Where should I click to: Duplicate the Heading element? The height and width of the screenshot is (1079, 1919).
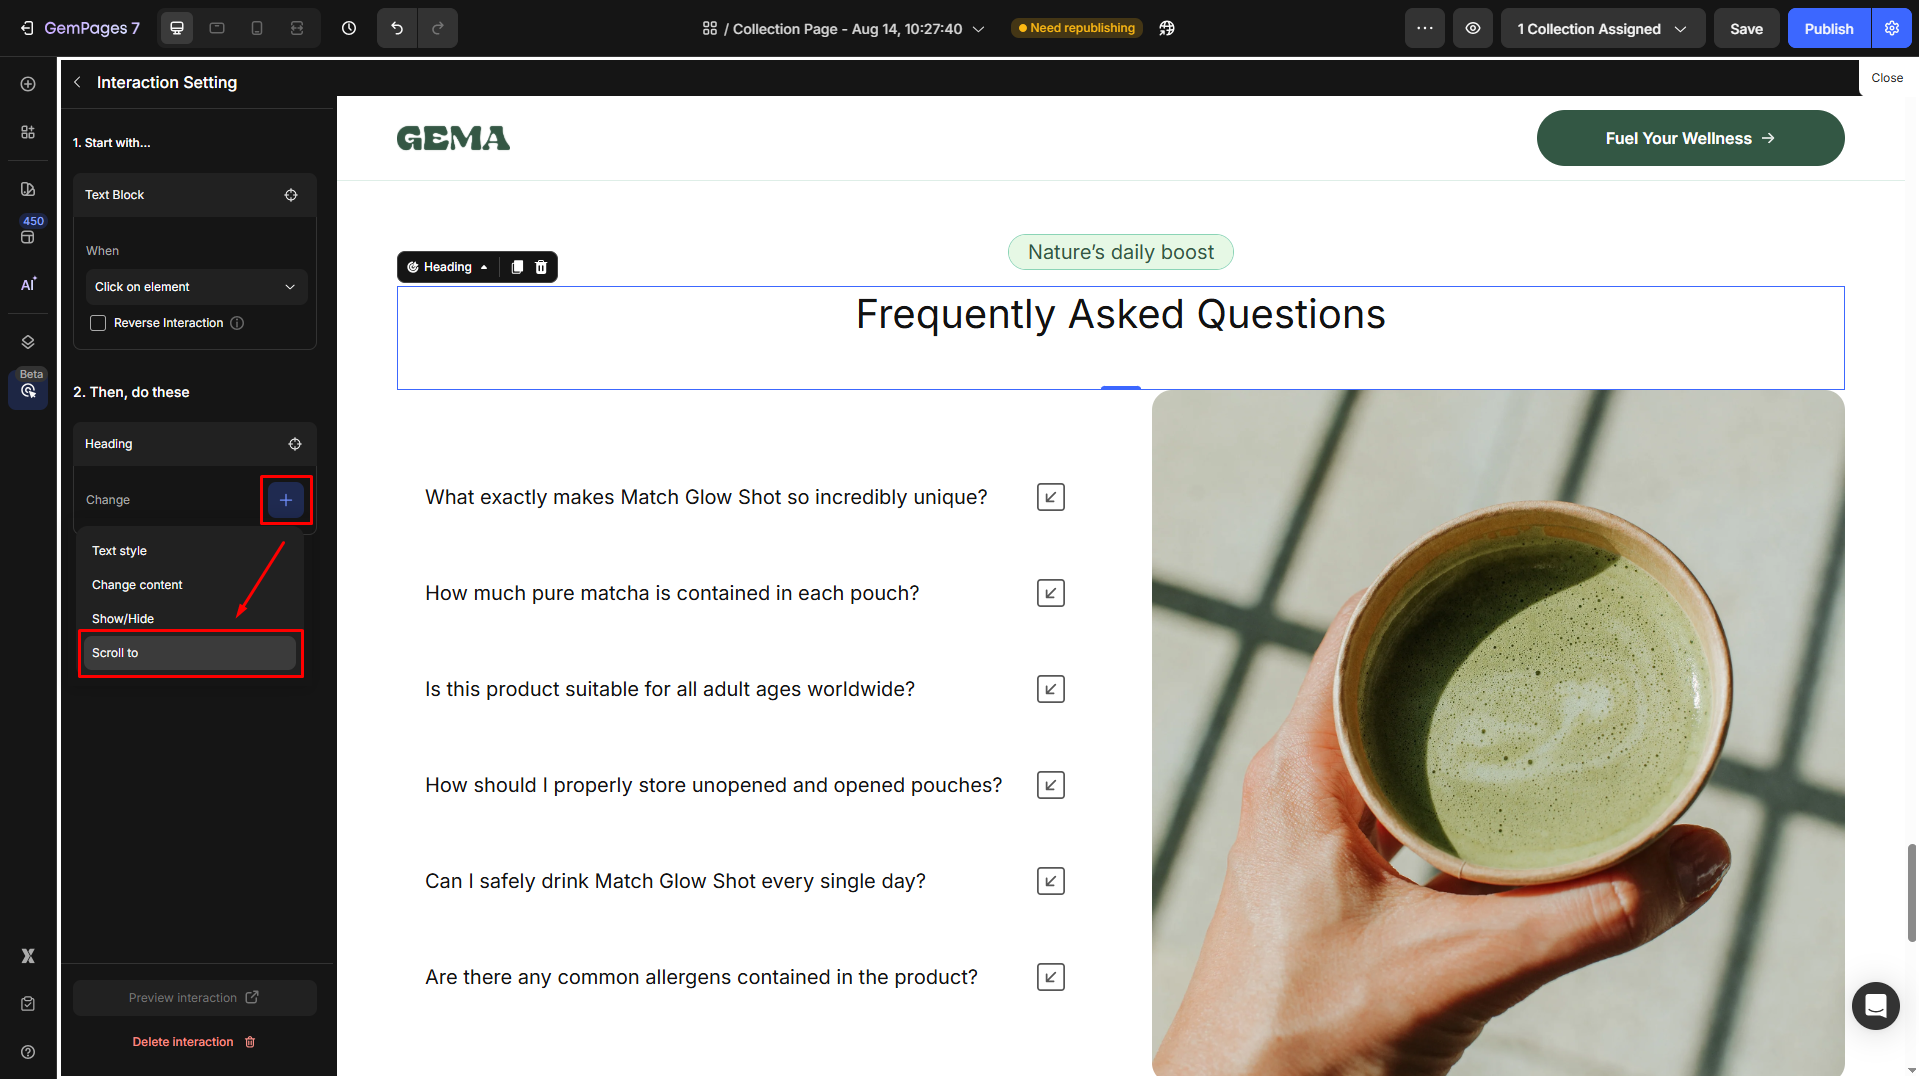517,267
